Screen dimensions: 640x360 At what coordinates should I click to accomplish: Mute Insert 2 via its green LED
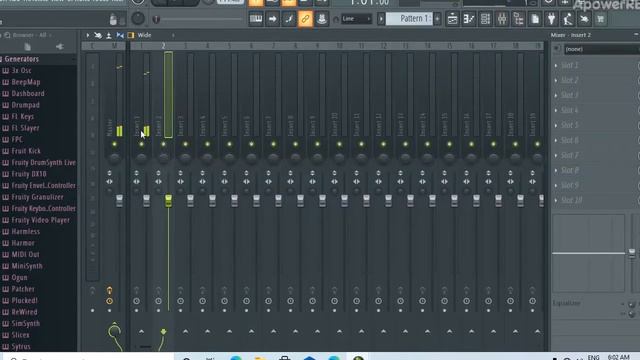click(x=163, y=144)
